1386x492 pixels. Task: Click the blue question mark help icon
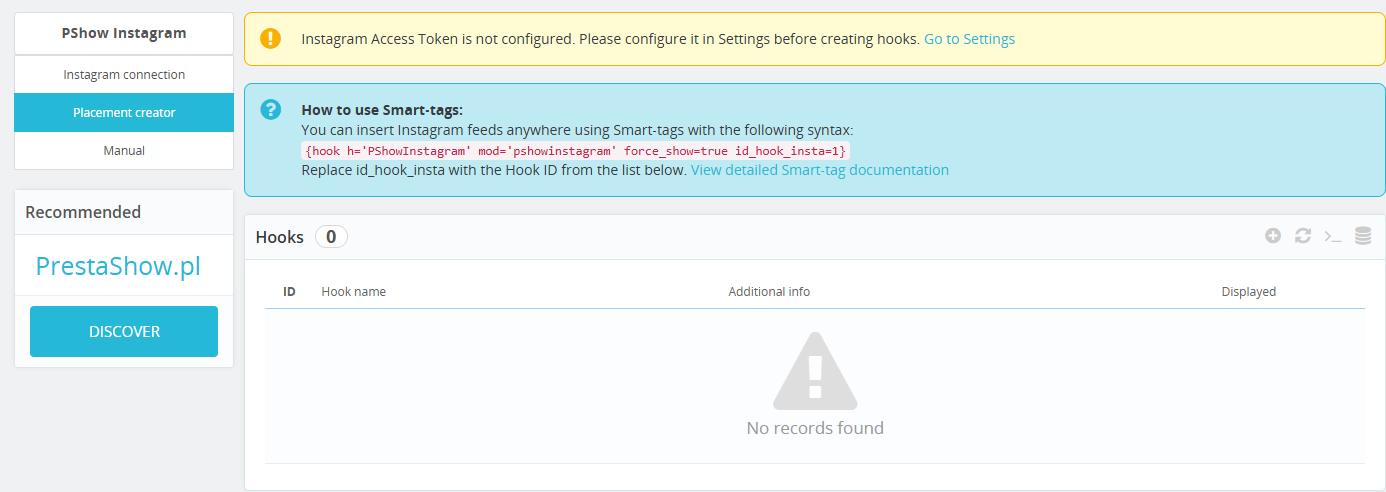(271, 110)
